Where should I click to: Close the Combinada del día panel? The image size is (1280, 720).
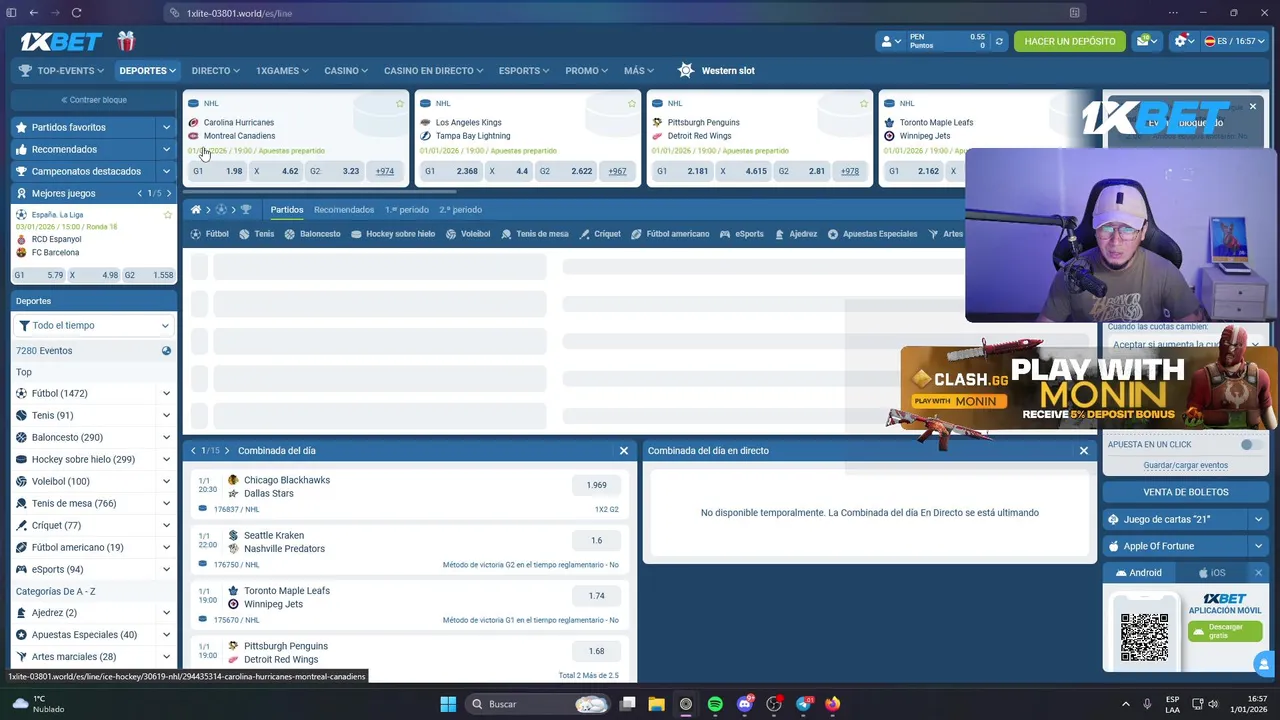pyautogui.click(x=624, y=451)
